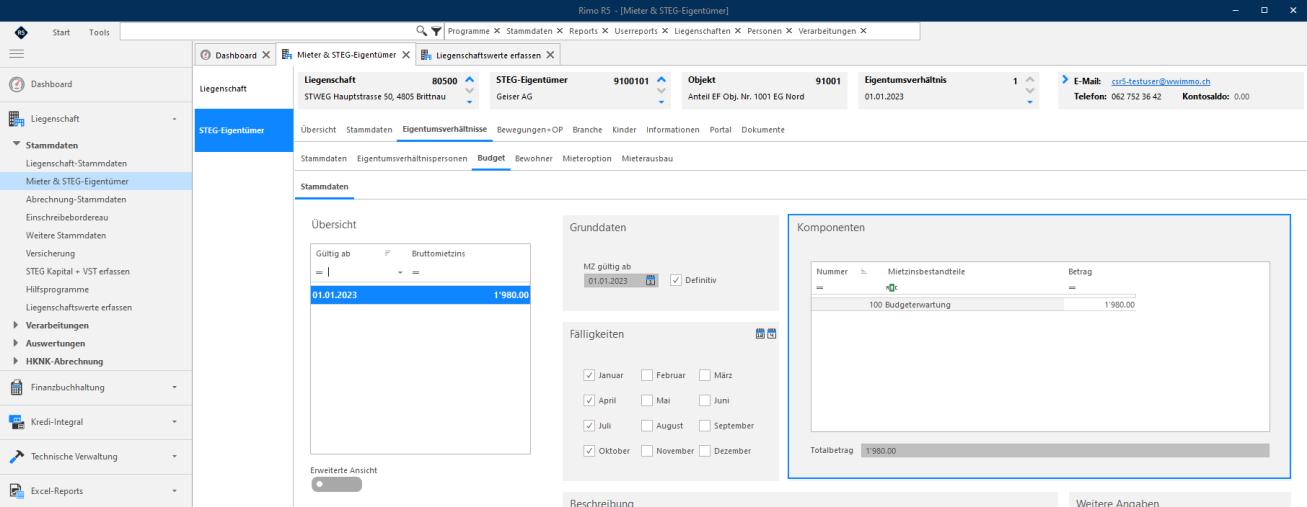Check the Mai checkbox

(x=647, y=400)
